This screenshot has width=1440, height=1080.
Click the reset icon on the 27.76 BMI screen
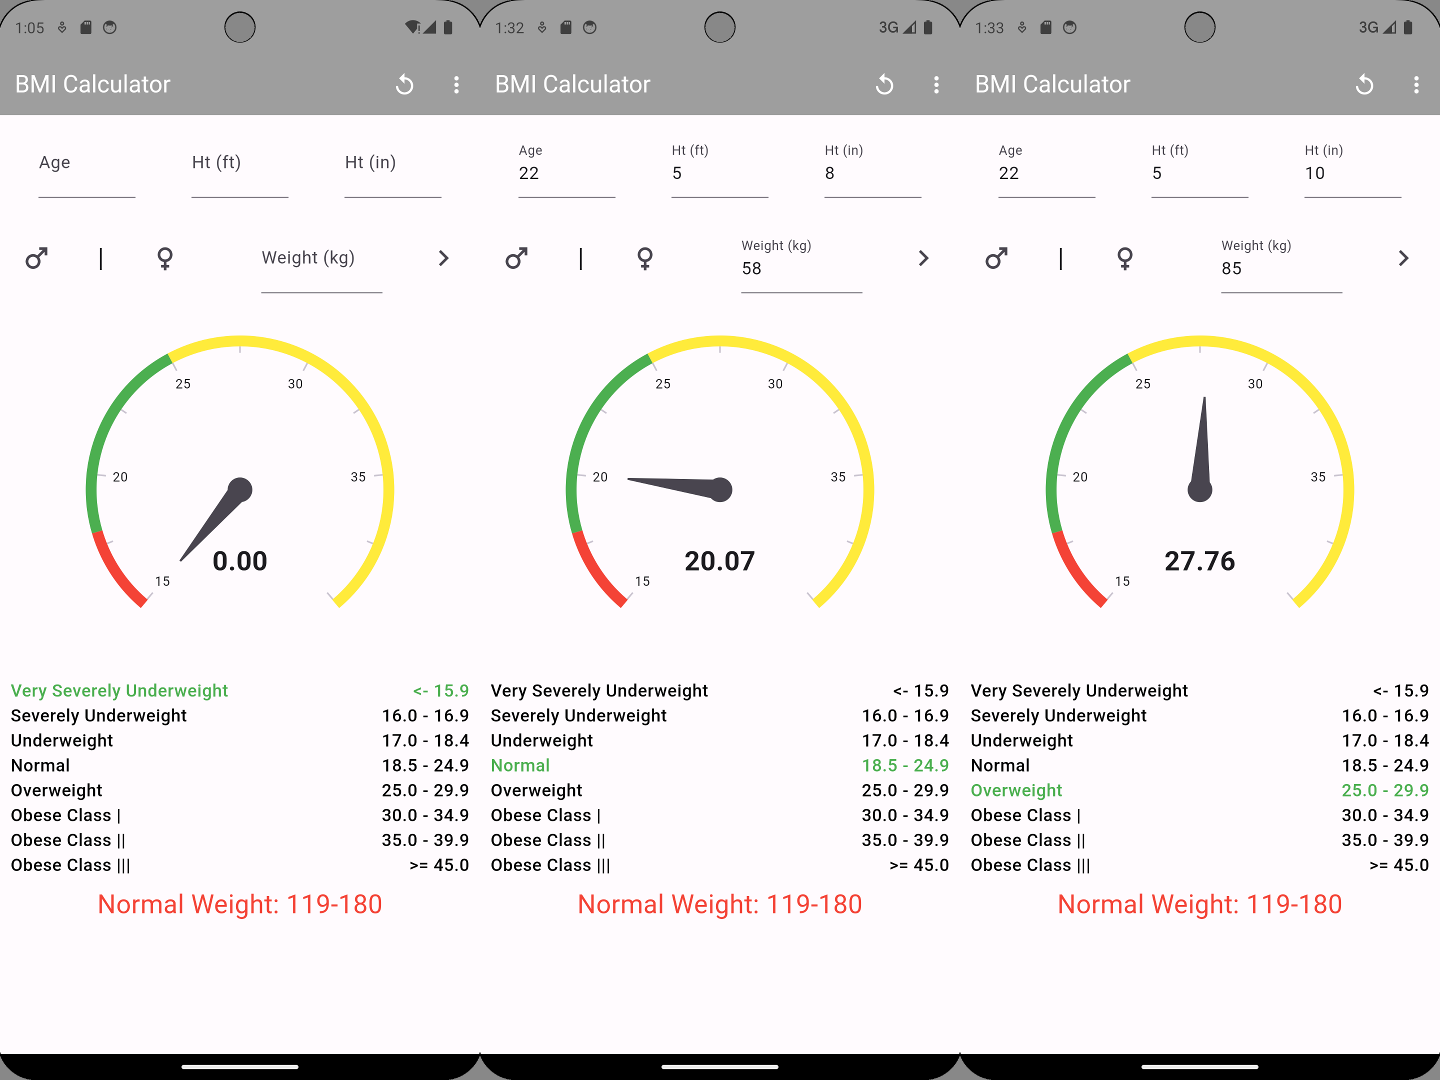1364,85
